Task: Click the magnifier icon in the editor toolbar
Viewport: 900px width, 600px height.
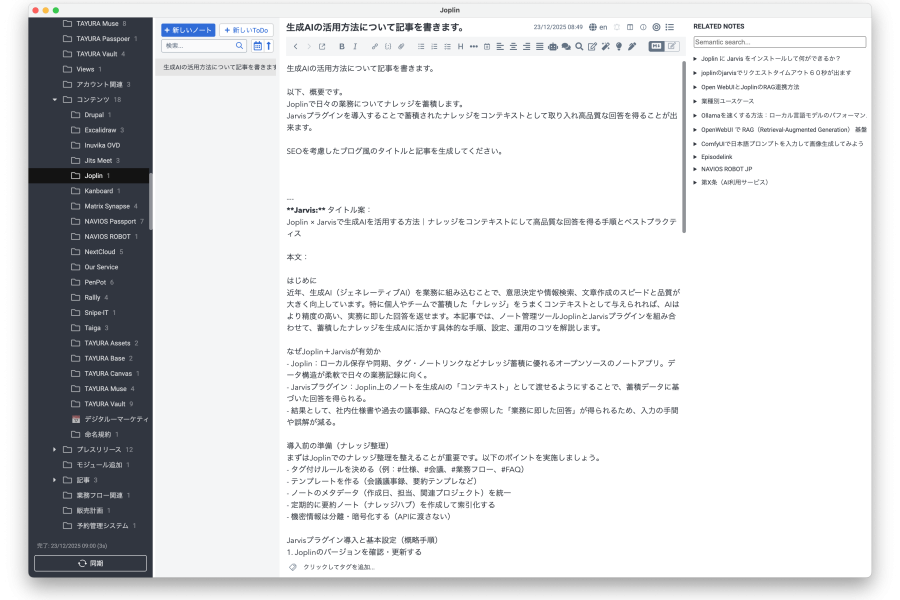Action: 579,46
